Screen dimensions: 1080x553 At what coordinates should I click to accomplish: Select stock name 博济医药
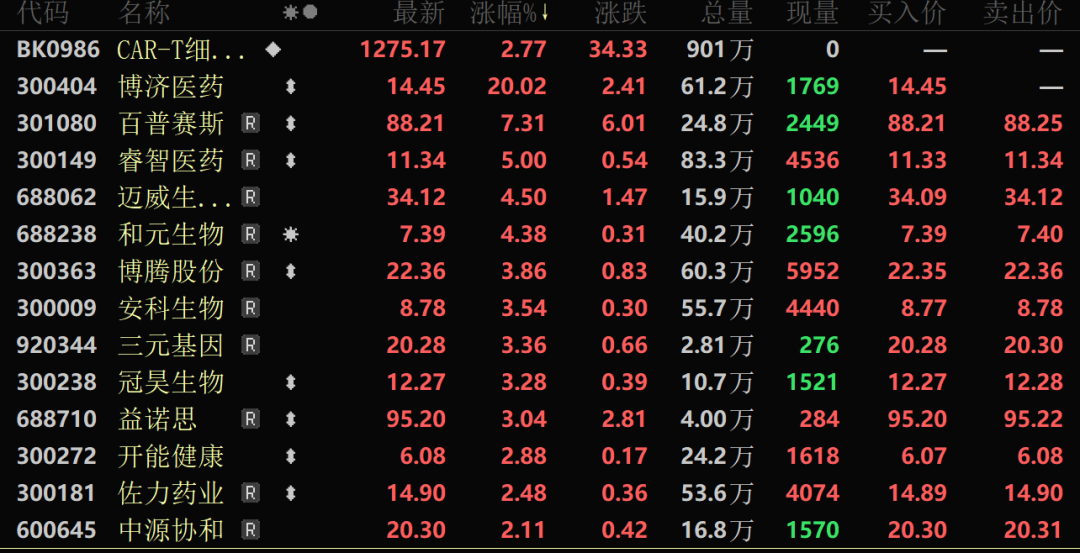tap(171, 87)
